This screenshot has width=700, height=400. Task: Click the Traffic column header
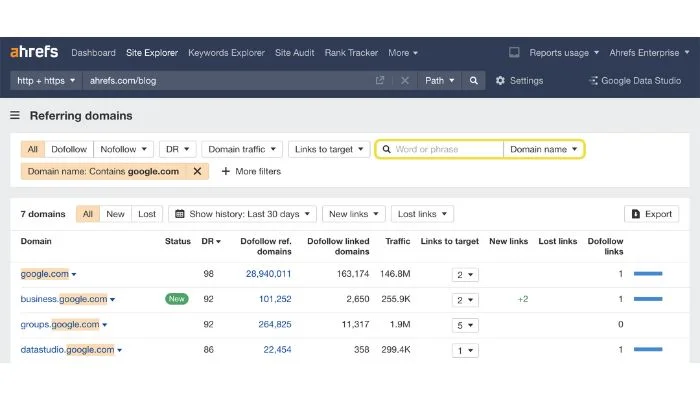point(397,241)
